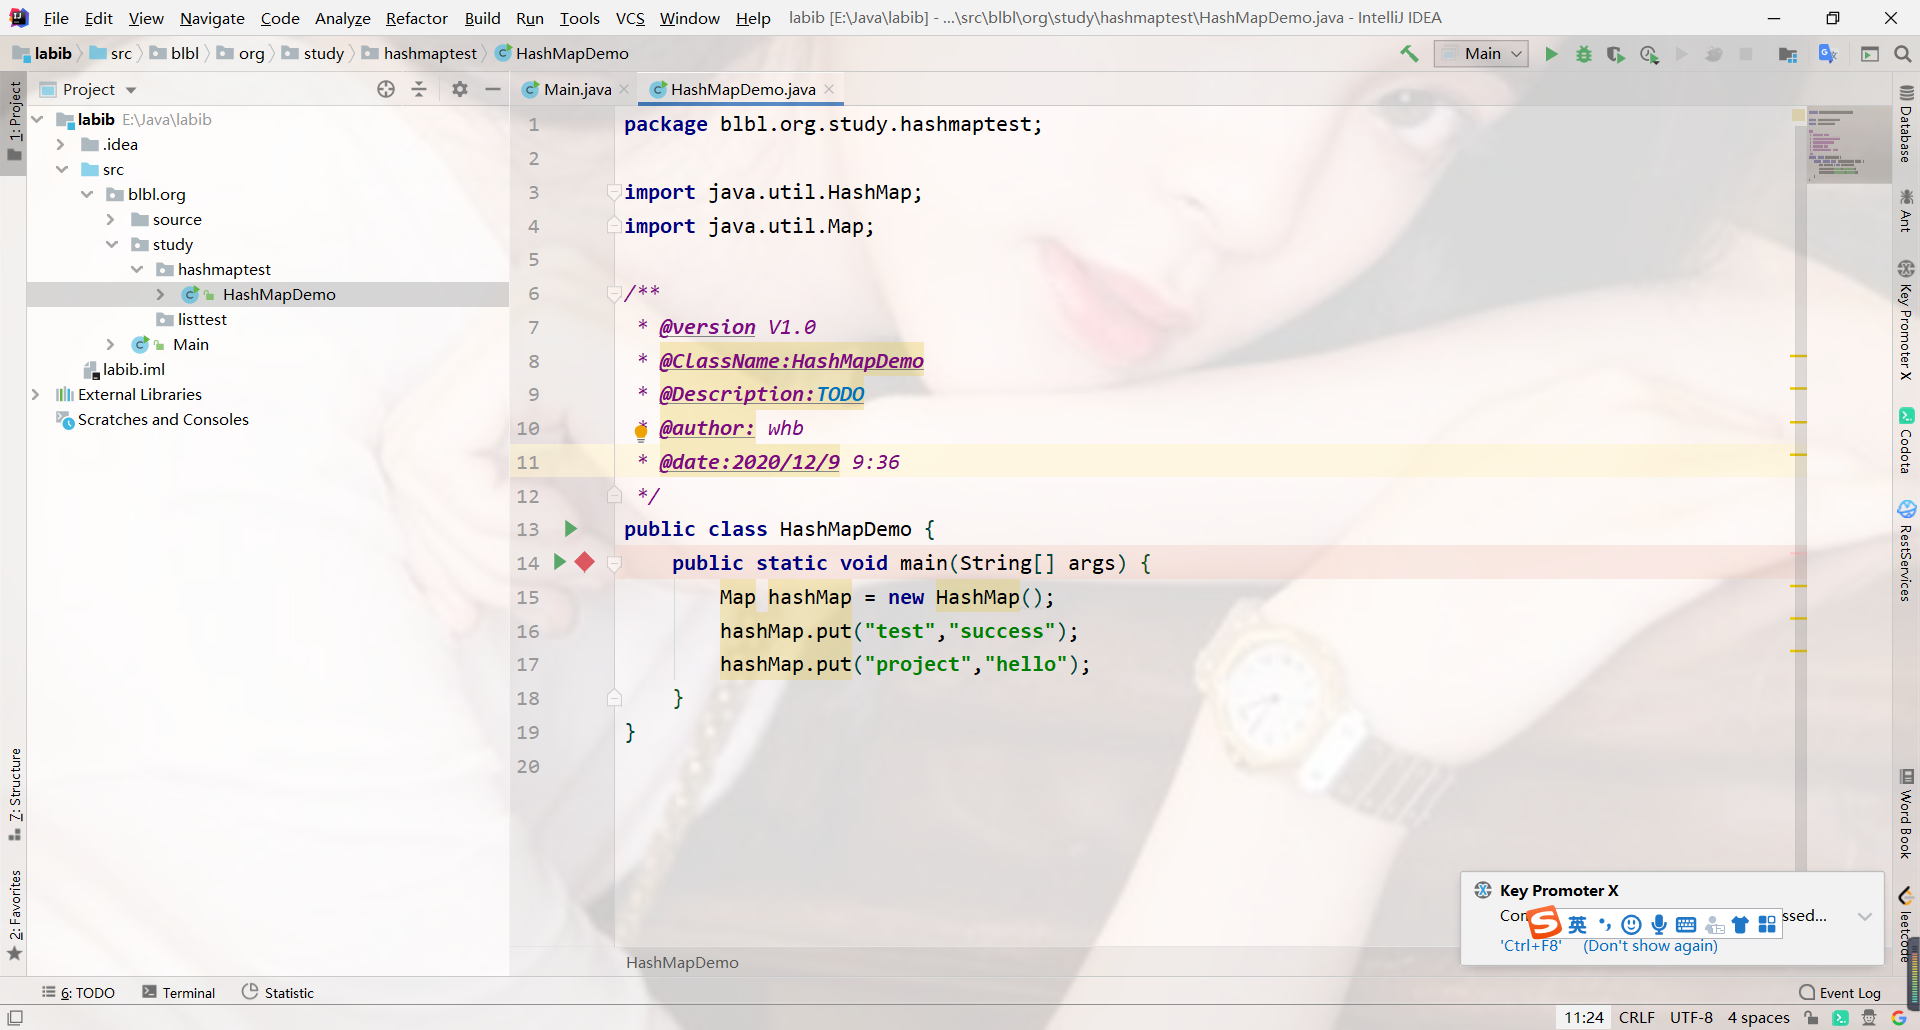Open Sogou soft keyboard icon
Image resolution: width=1920 pixels, height=1030 pixels.
click(x=1686, y=924)
